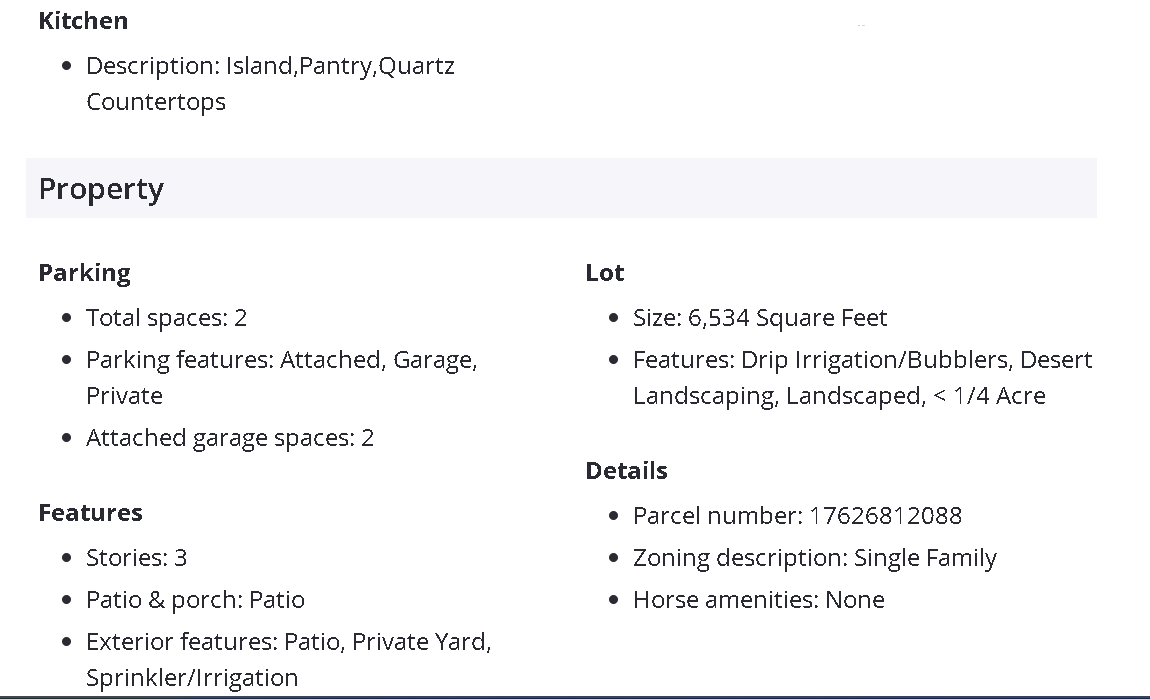Select the lot 'Size: 6,534 Square Feet' entry
1150x699 pixels.
click(760, 318)
